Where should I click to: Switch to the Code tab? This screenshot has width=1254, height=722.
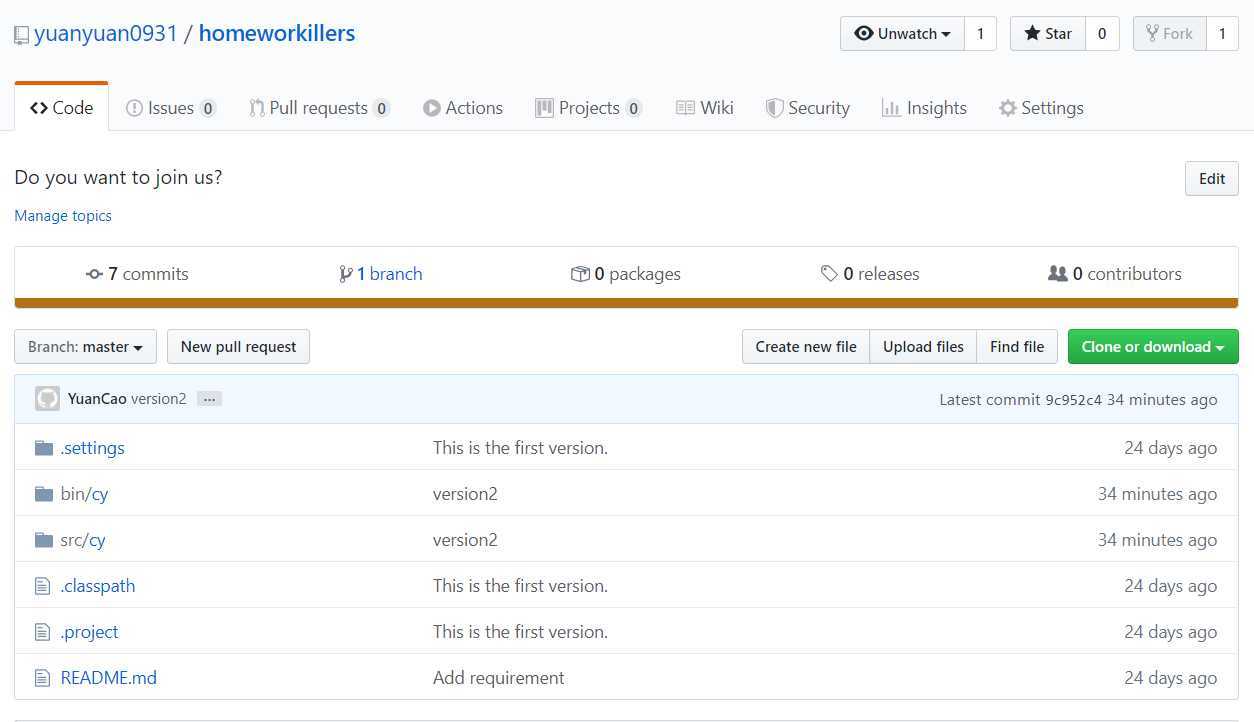(x=61, y=108)
